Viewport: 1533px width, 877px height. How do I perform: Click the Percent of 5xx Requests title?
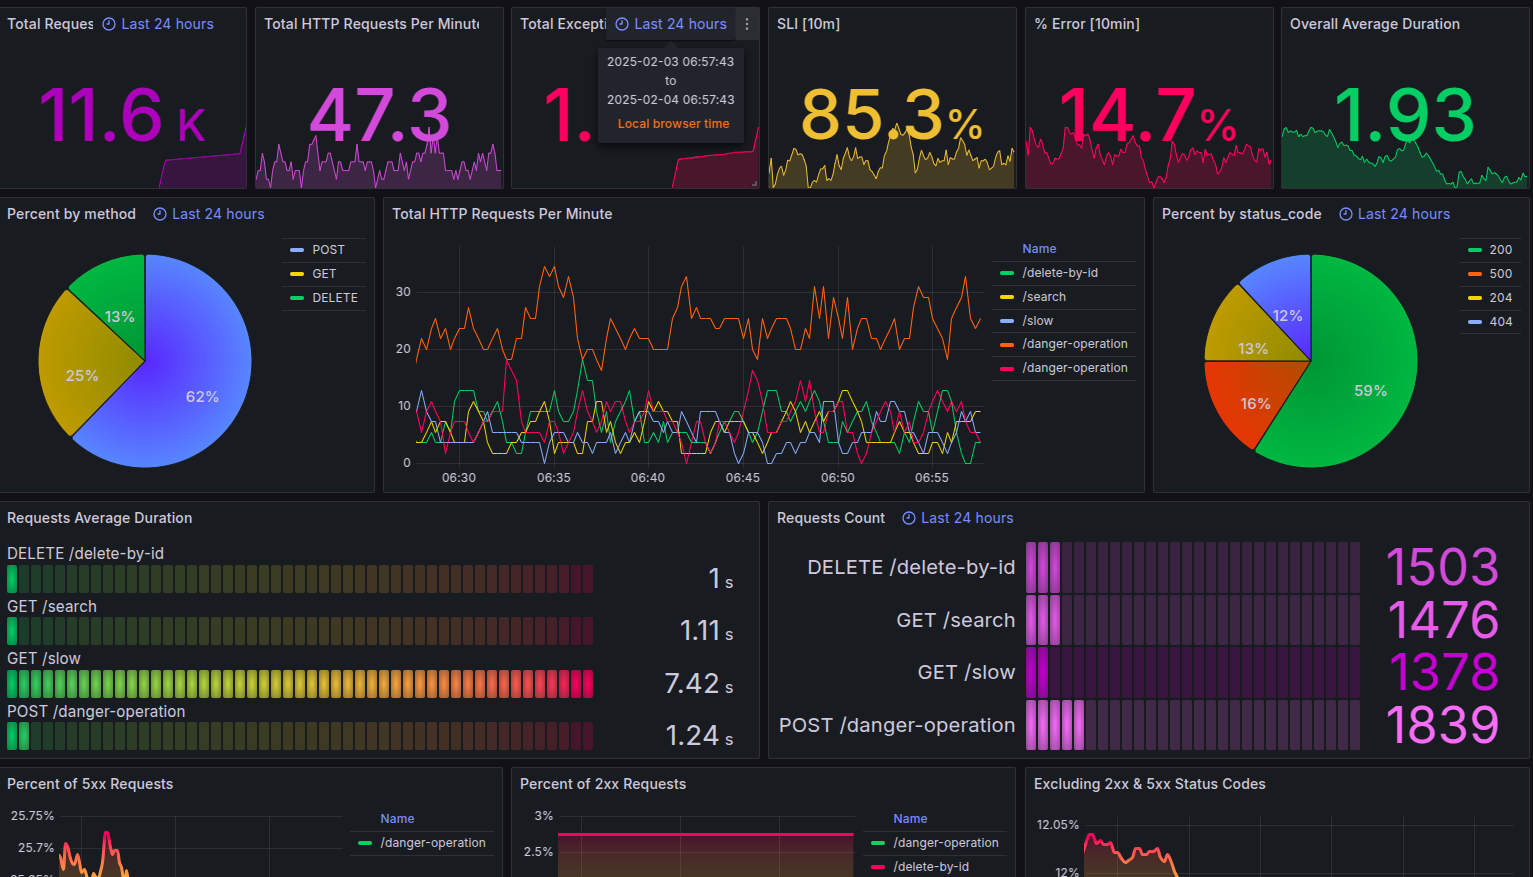pos(90,784)
